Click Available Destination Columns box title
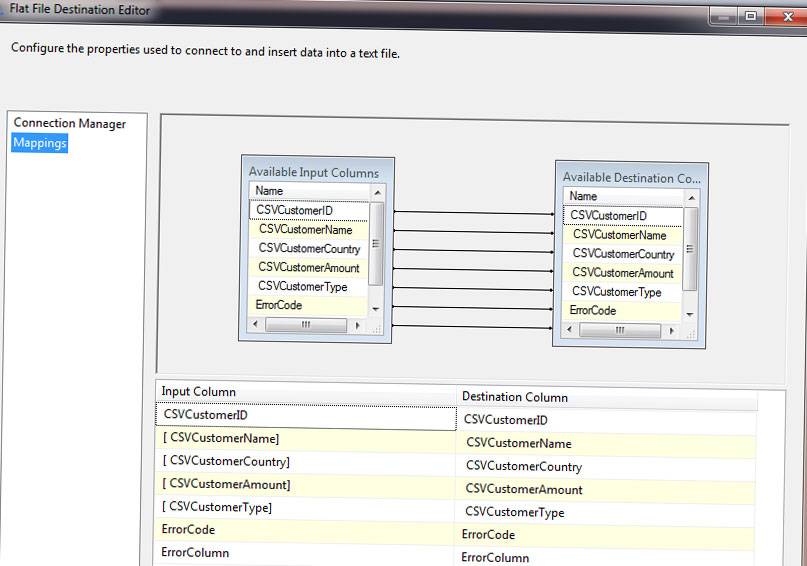Viewport: 807px width, 566px height. (631, 178)
